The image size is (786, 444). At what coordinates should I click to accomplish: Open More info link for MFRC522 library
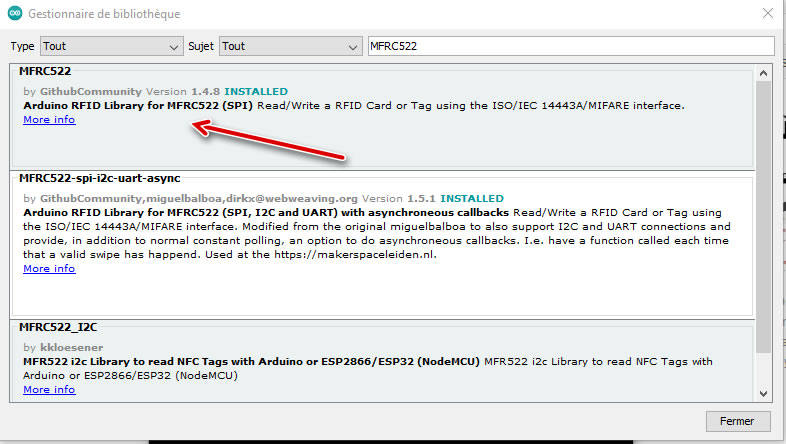click(49, 120)
